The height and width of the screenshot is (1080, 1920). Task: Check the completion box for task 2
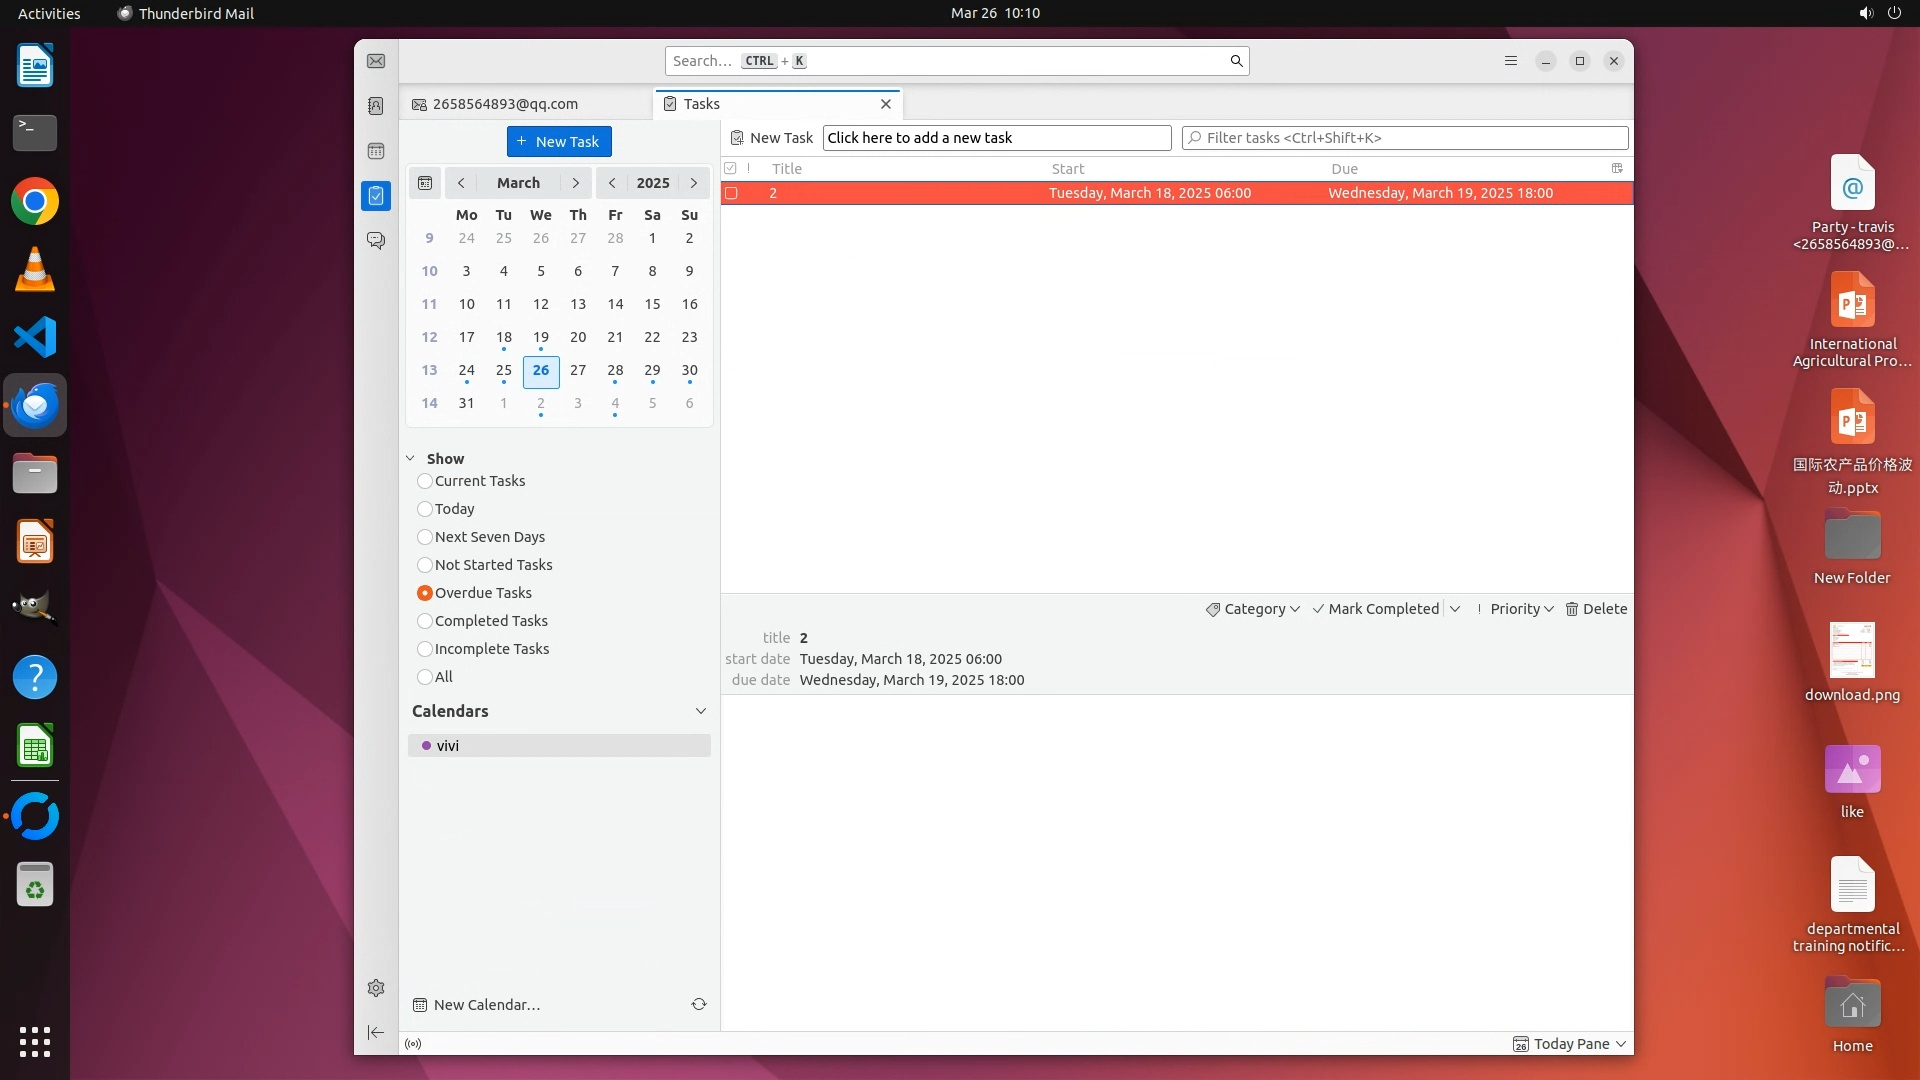click(x=731, y=193)
